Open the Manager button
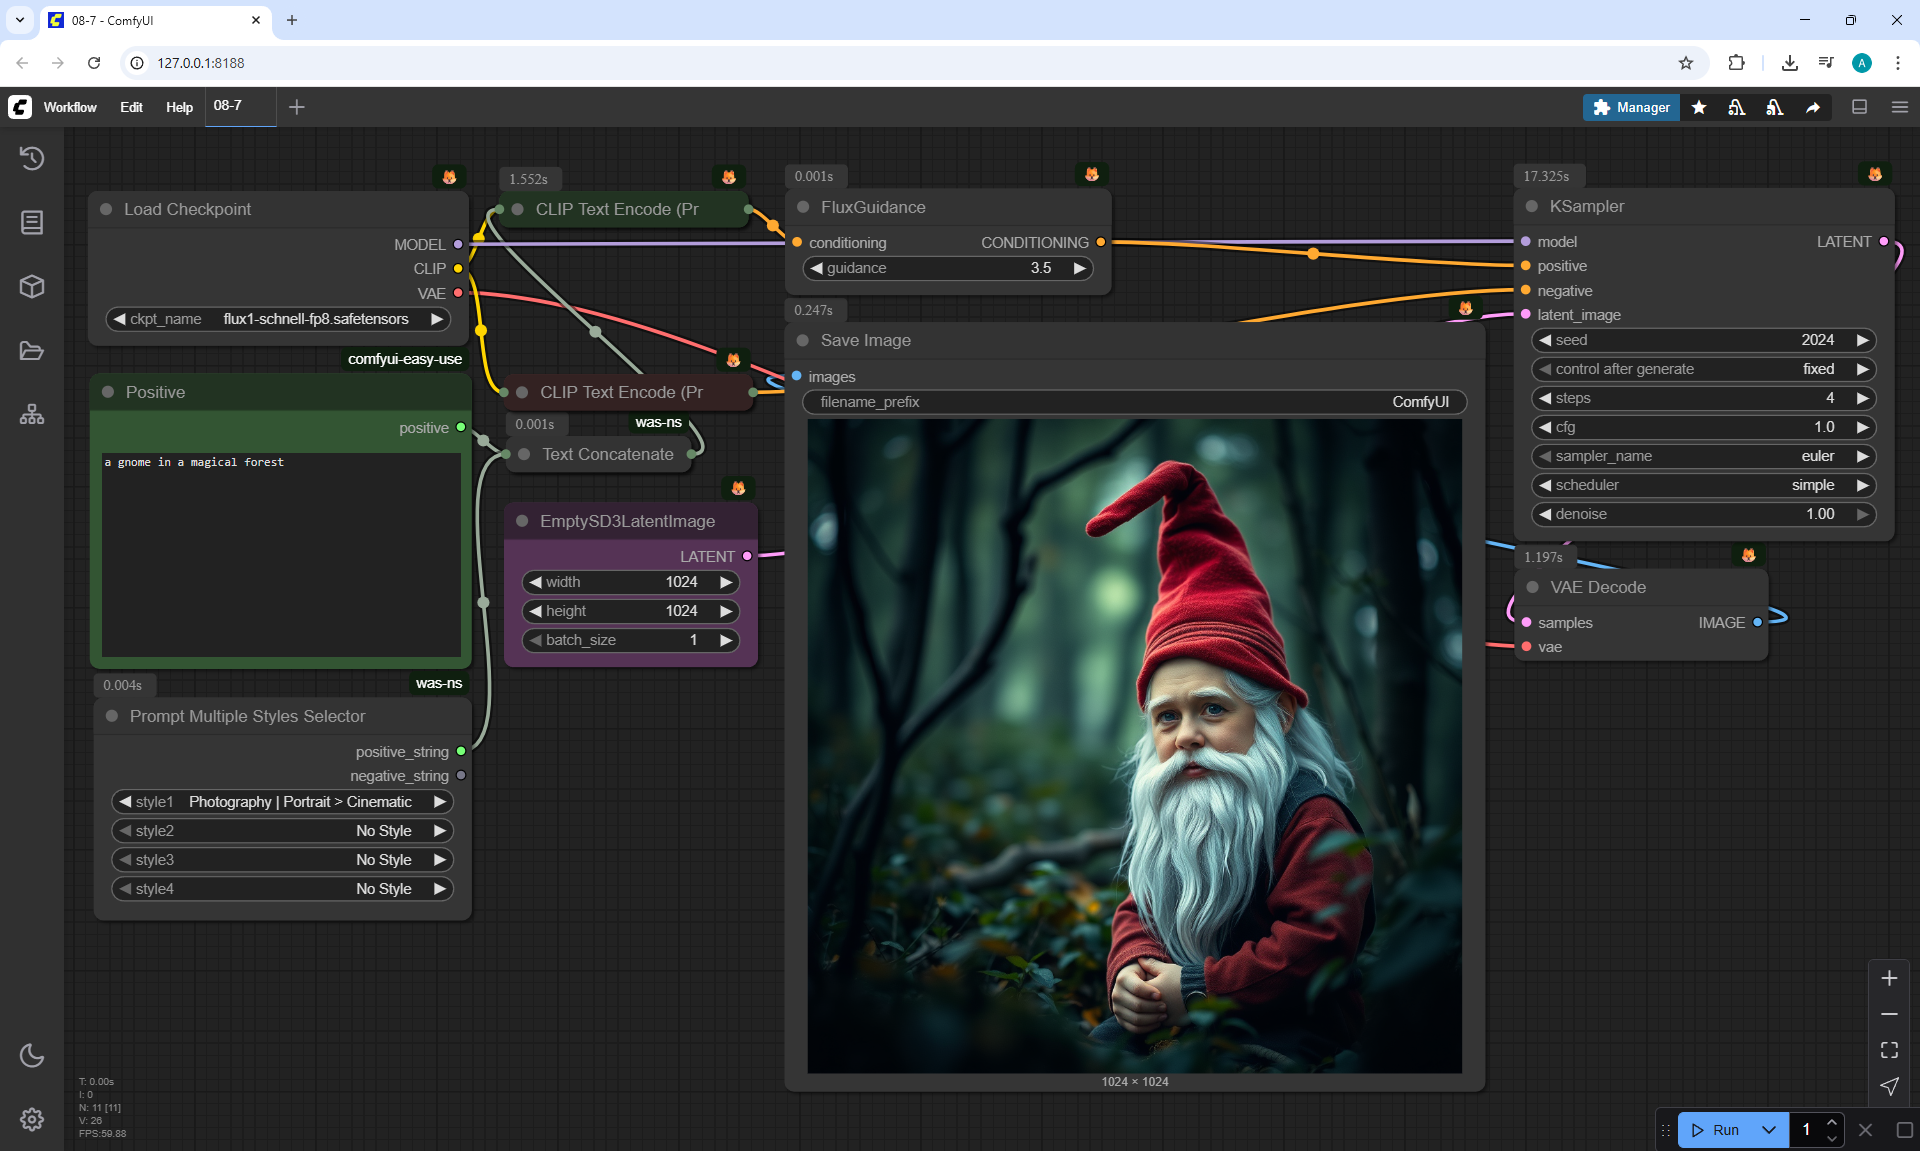1920x1151 pixels. coord(1631,107)
